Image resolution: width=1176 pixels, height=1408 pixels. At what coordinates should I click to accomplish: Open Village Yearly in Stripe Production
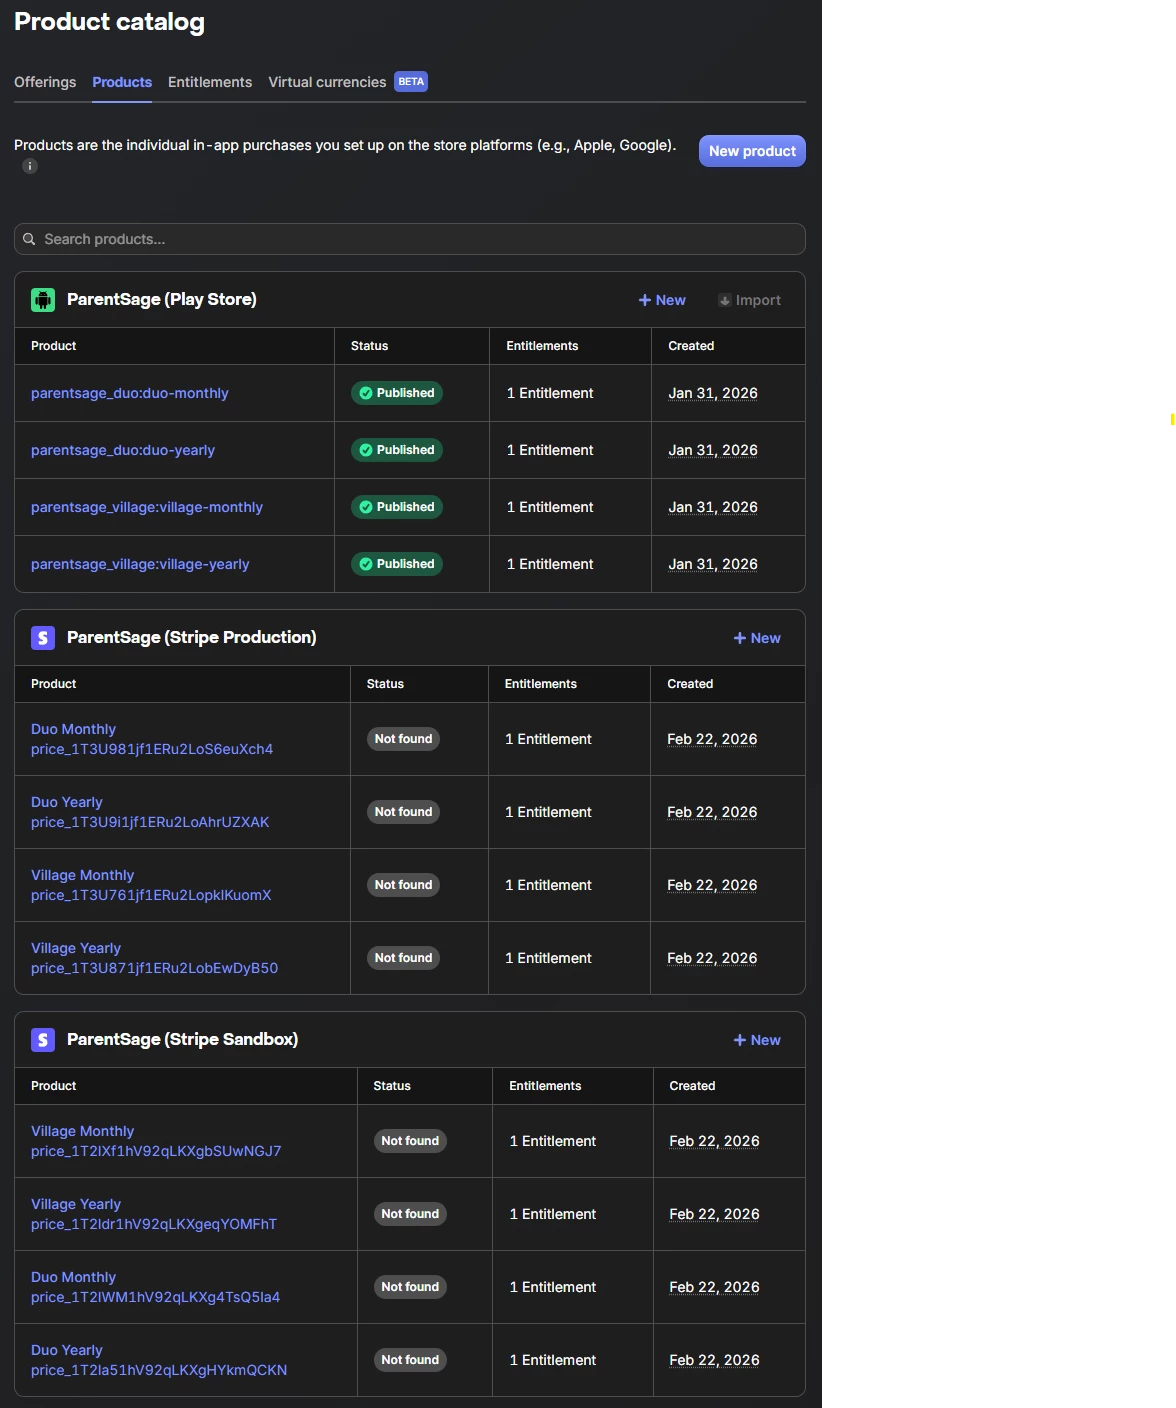tap(155, 958)
